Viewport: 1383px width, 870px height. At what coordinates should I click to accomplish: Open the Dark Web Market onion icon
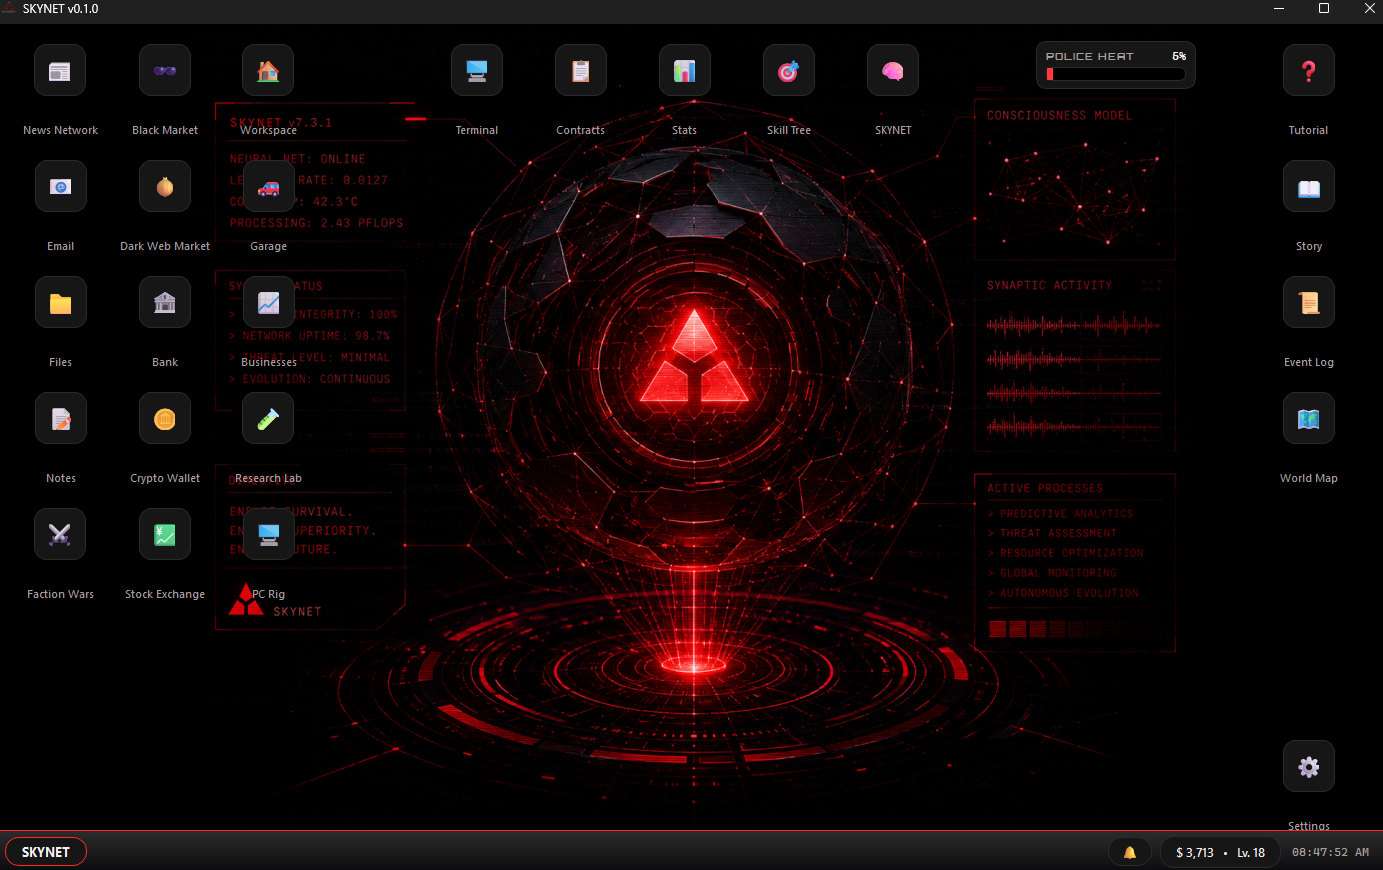click(165, 187)
